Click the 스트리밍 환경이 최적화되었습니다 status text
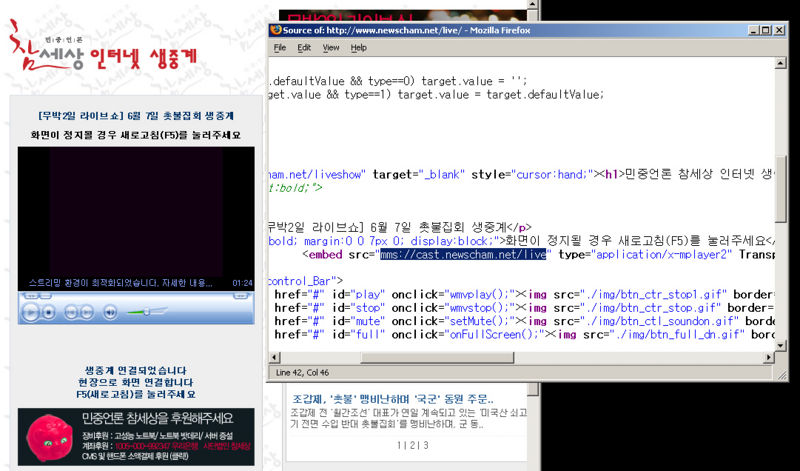 (120, 283)
